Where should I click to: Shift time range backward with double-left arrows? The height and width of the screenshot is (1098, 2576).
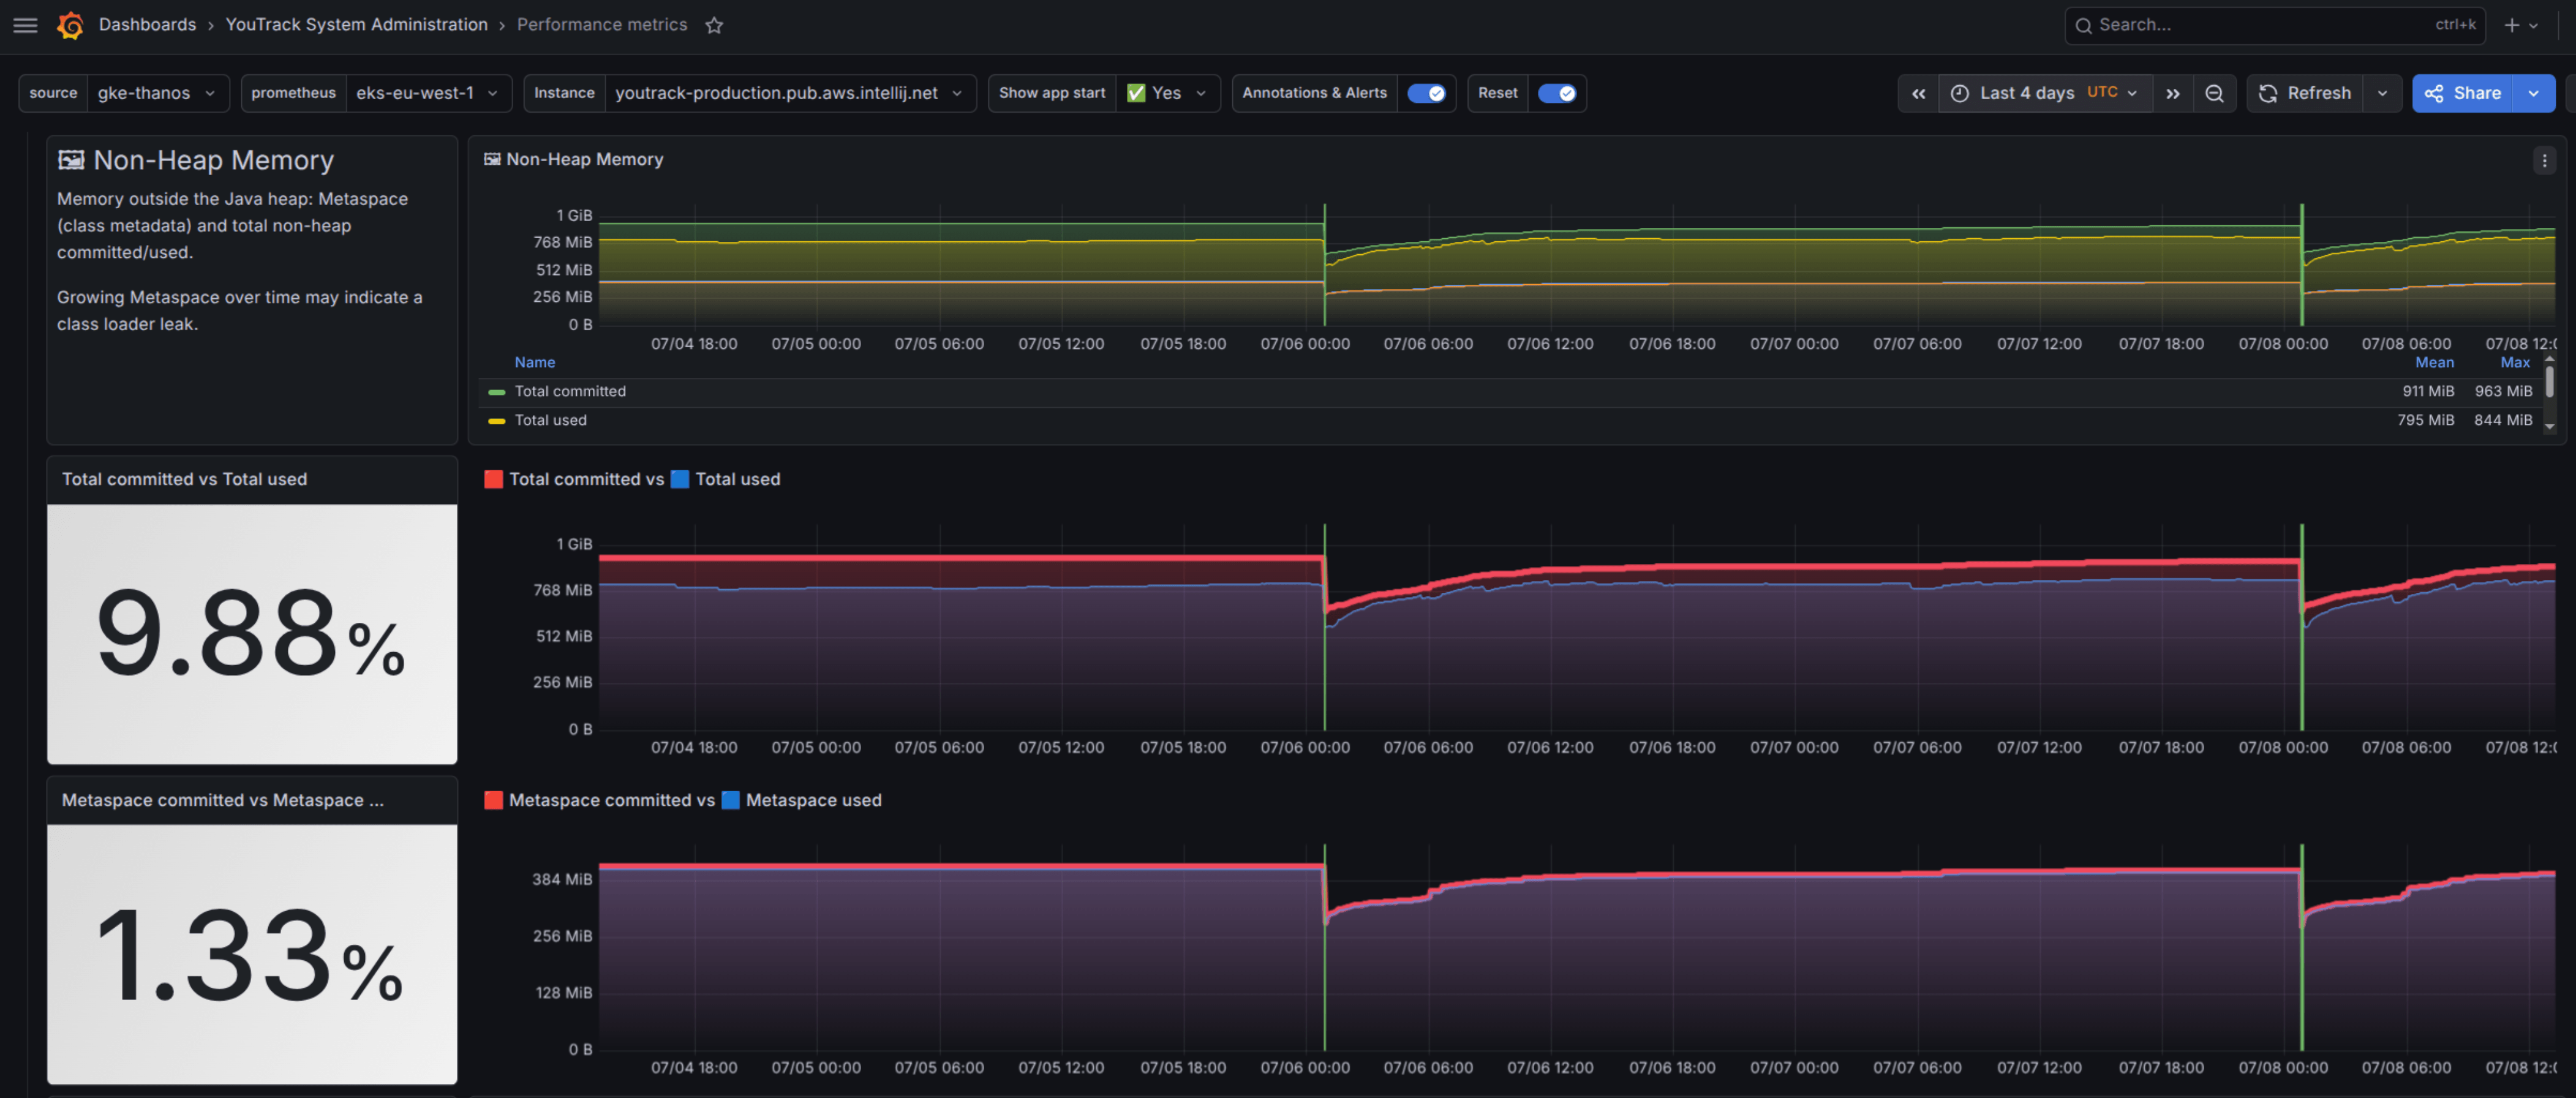[x=1918, y=93]
